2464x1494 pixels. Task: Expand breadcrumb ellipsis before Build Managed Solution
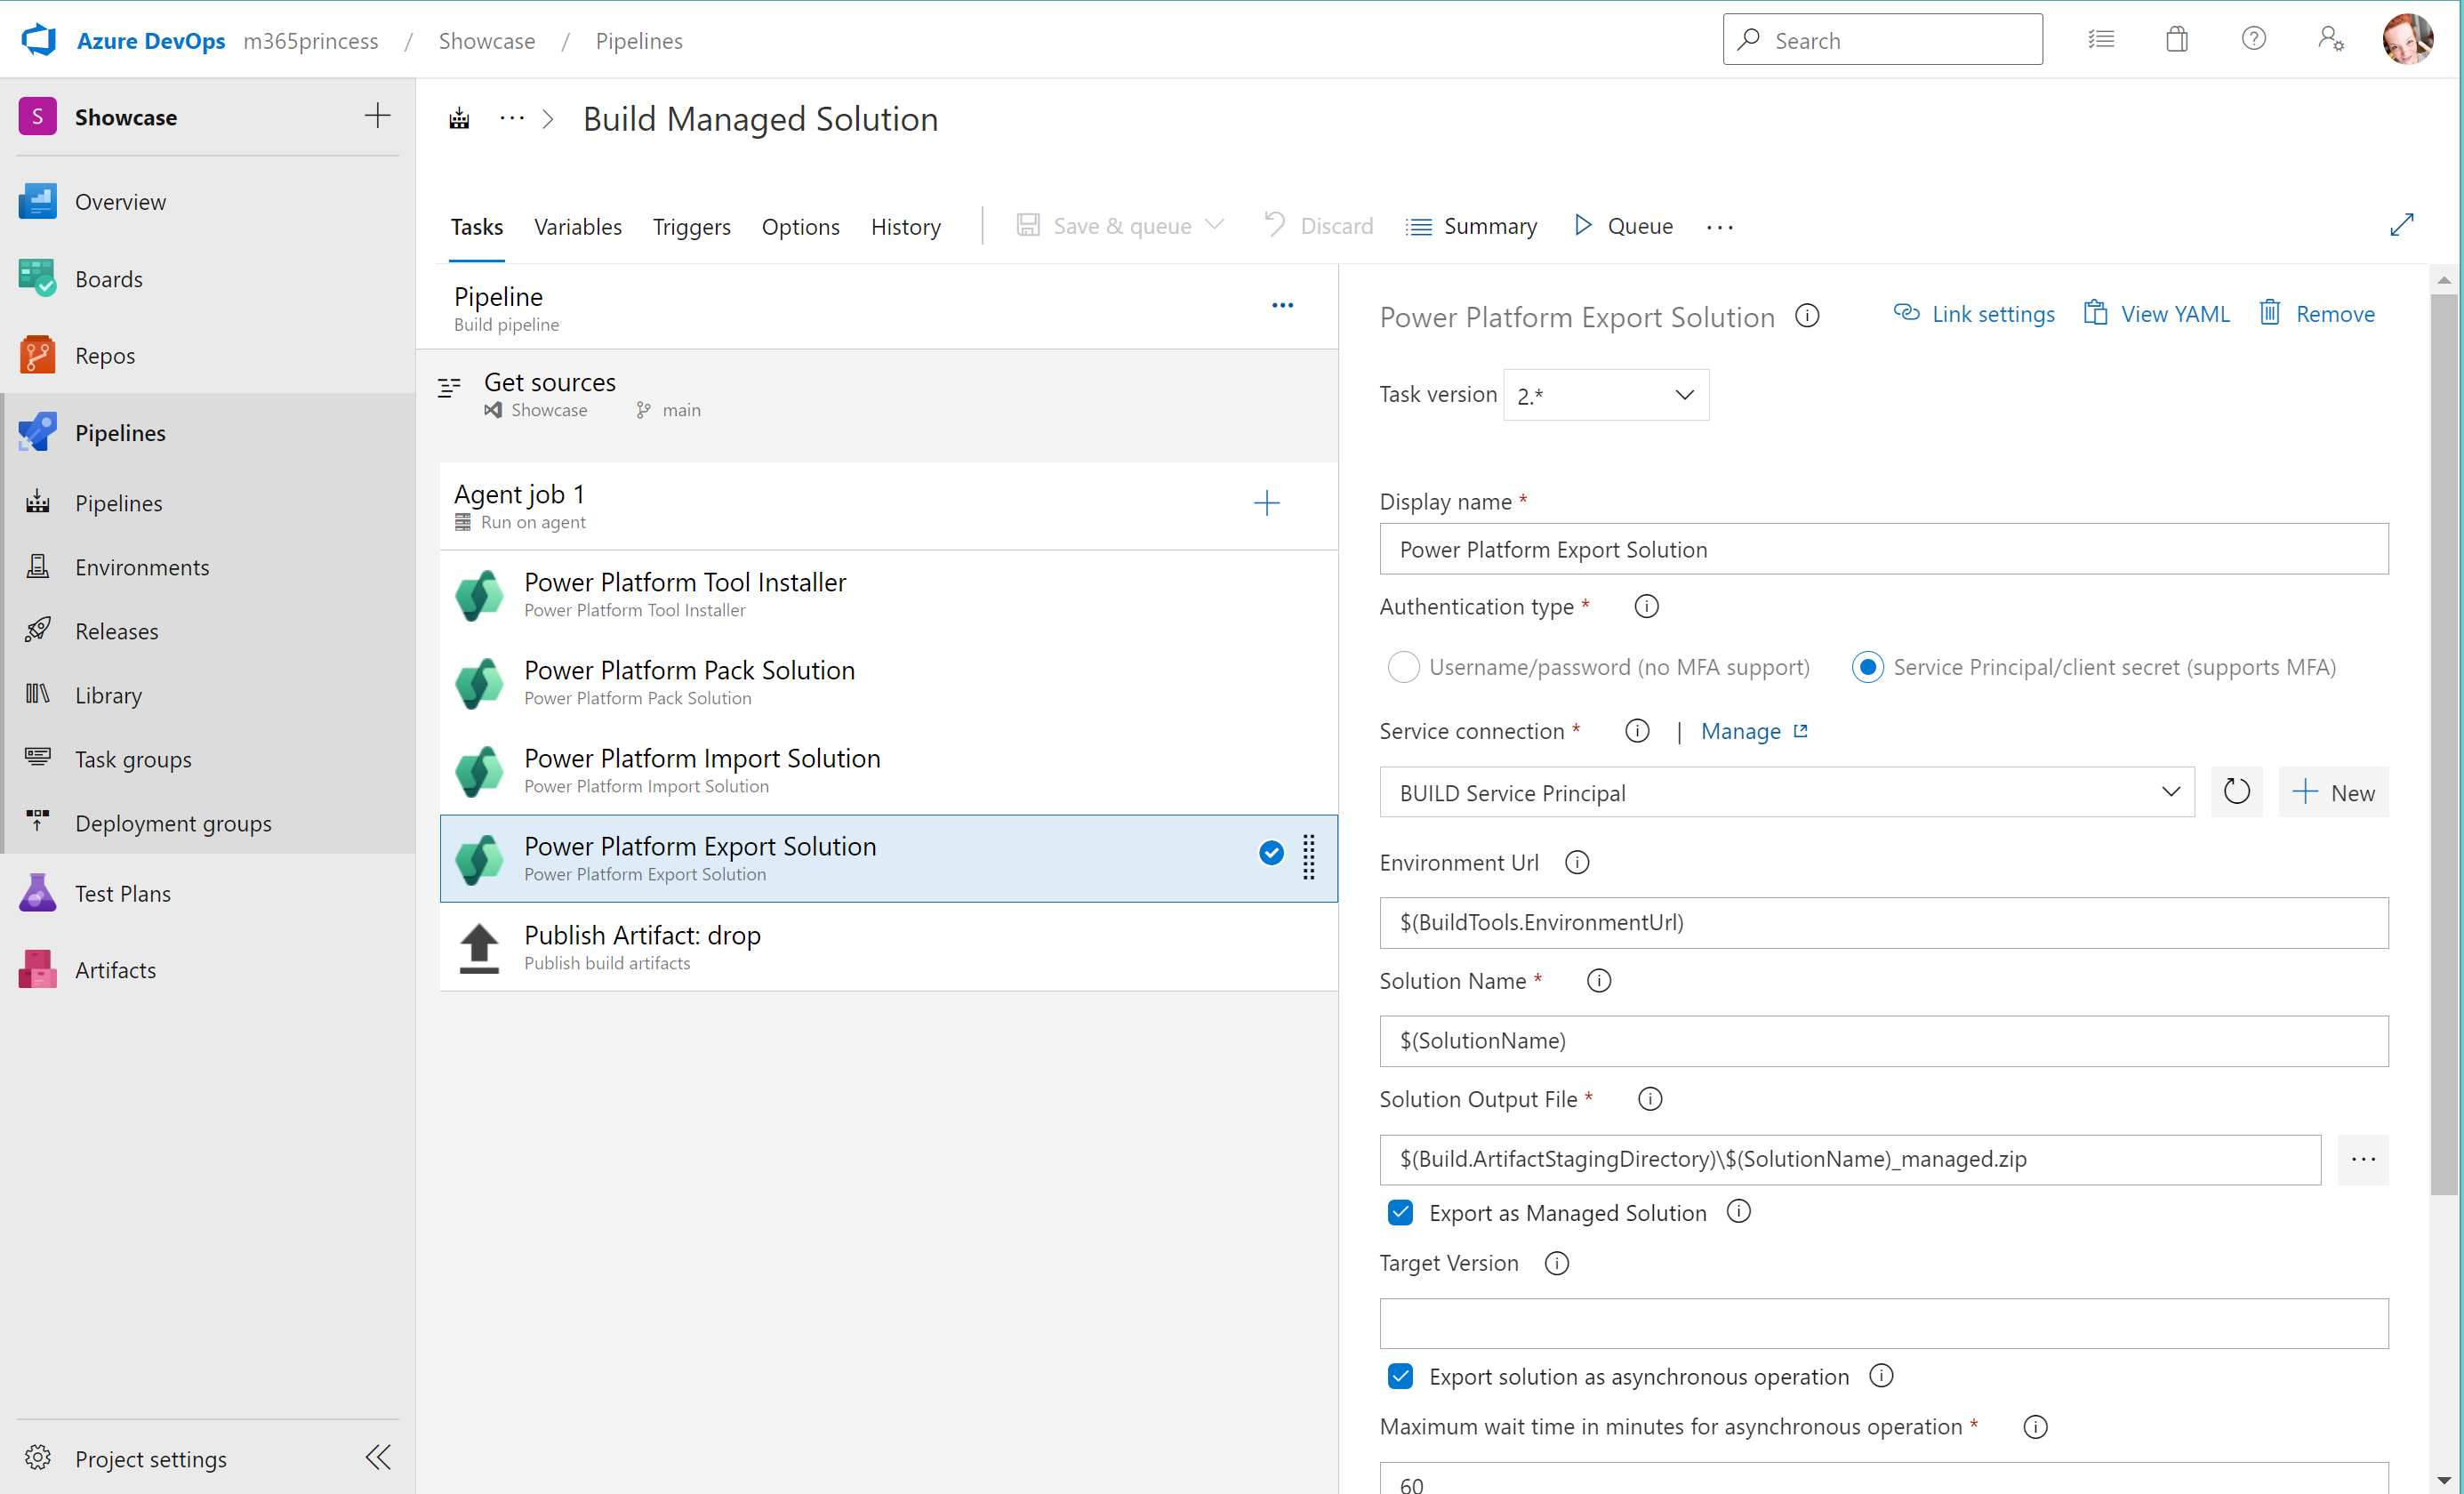pyautogui.click(x=512, y=119)
